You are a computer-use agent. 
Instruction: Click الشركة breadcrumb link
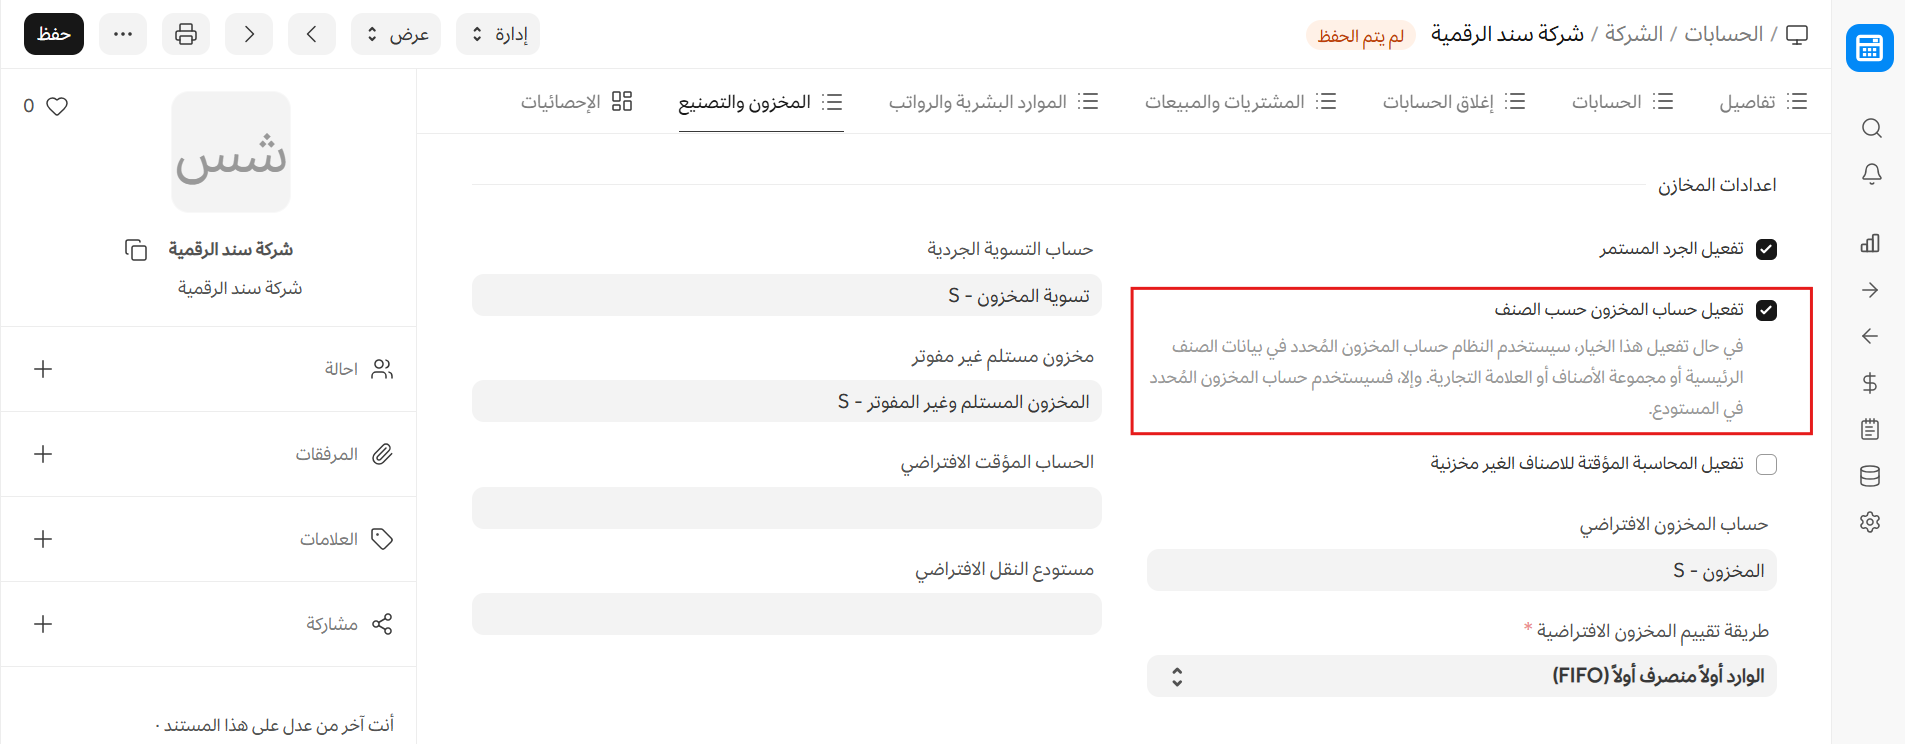1633,34
